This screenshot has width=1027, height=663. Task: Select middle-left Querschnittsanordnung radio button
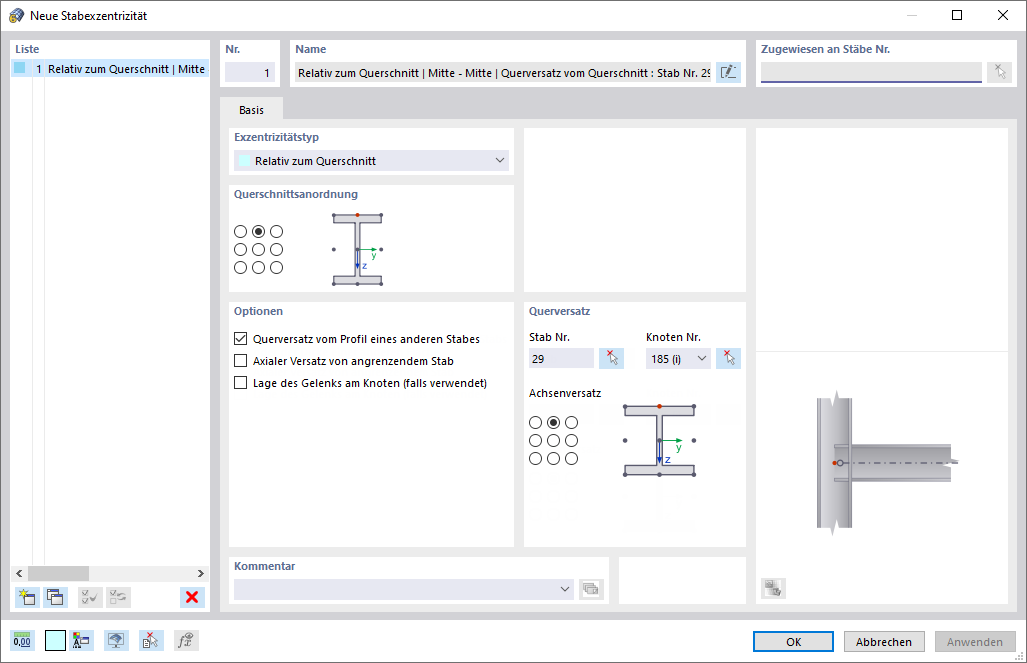coord(240,250)
